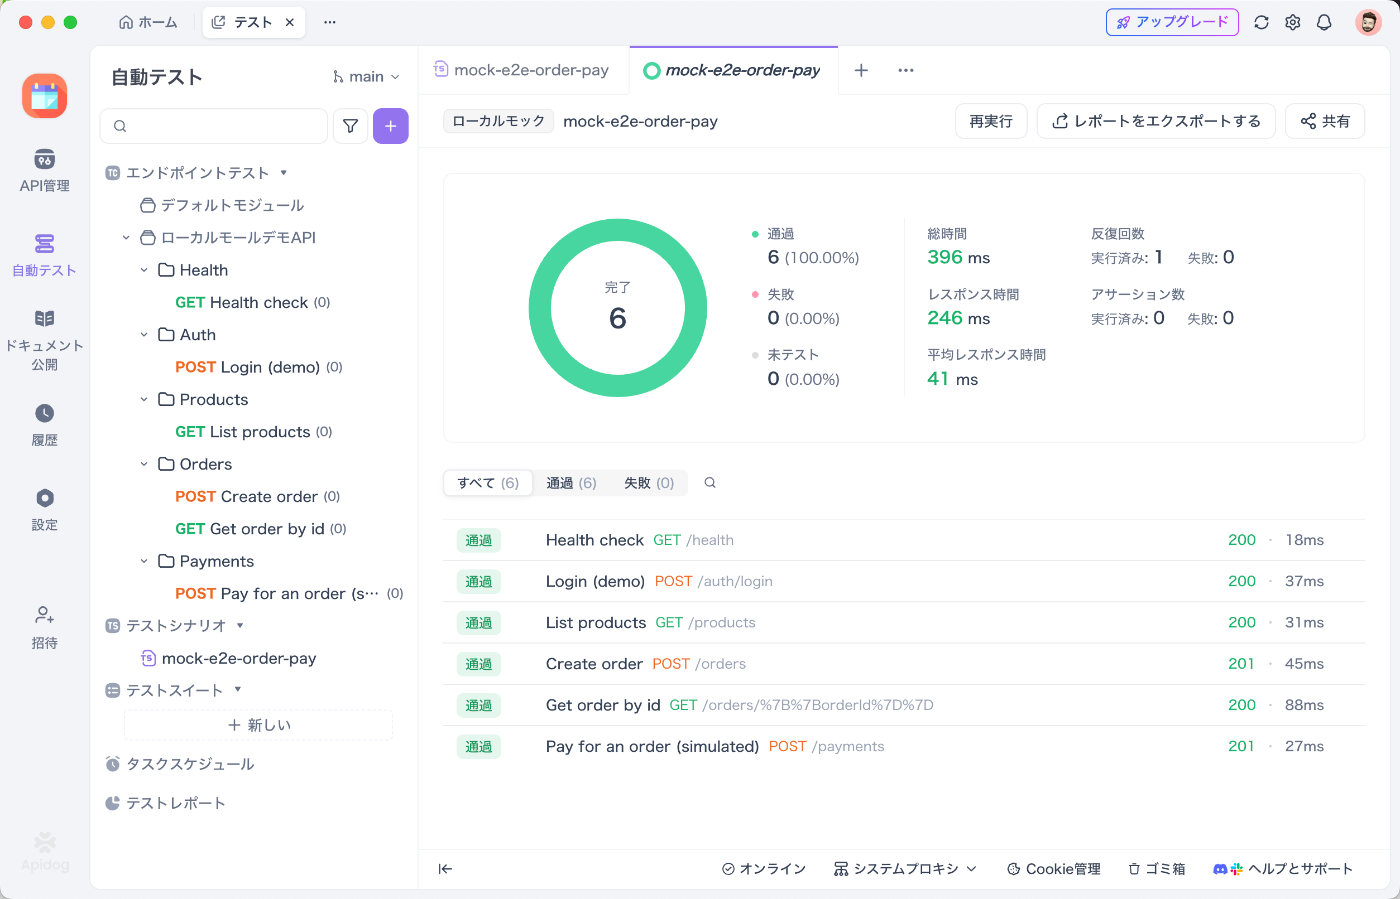Click the refresh sync icon
1400x899 pixels.
1261,22
